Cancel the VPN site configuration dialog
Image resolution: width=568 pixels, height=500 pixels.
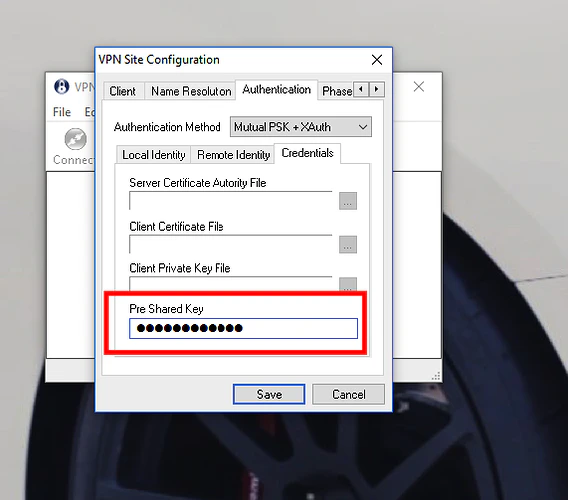coord(348,394)
